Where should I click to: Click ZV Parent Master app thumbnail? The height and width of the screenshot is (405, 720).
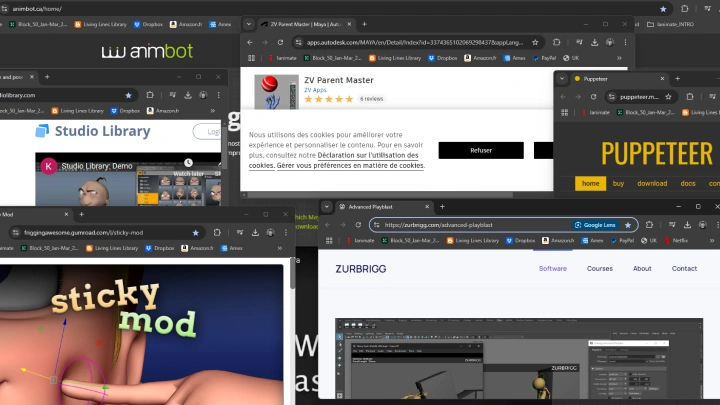[276, 92]
